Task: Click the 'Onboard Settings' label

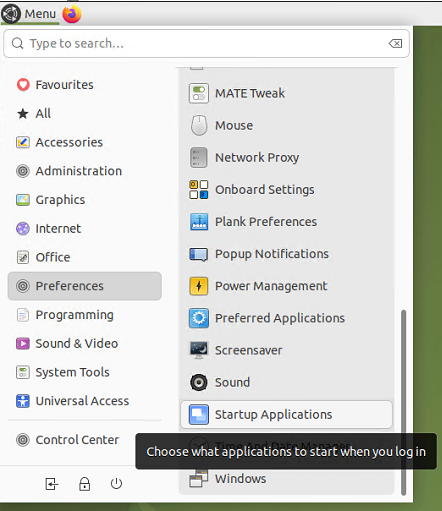Action: tap(265, 190)
